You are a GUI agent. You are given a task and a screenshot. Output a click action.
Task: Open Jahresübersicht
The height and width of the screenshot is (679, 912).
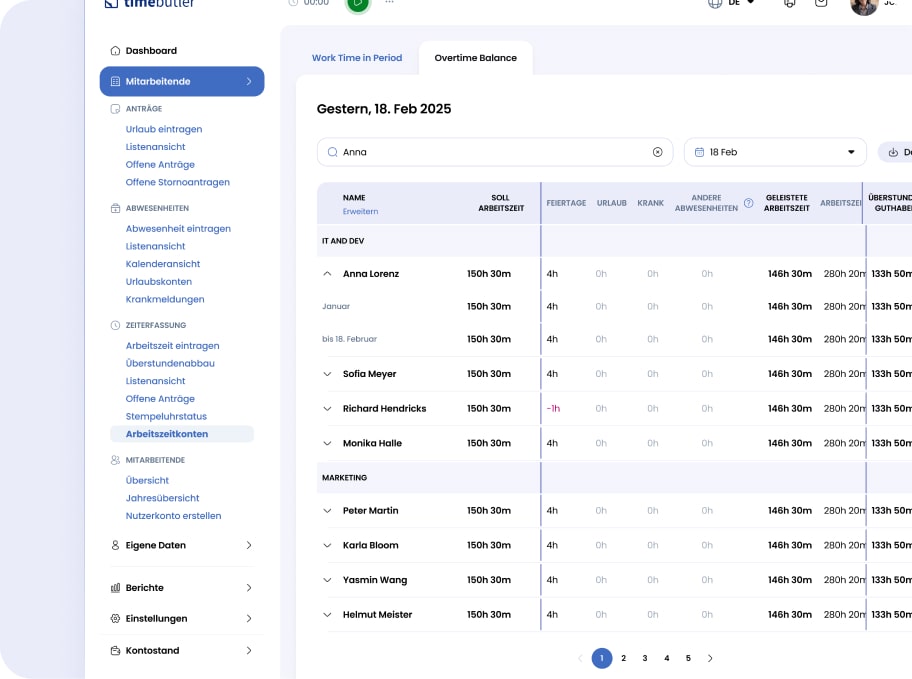[162, 498]
